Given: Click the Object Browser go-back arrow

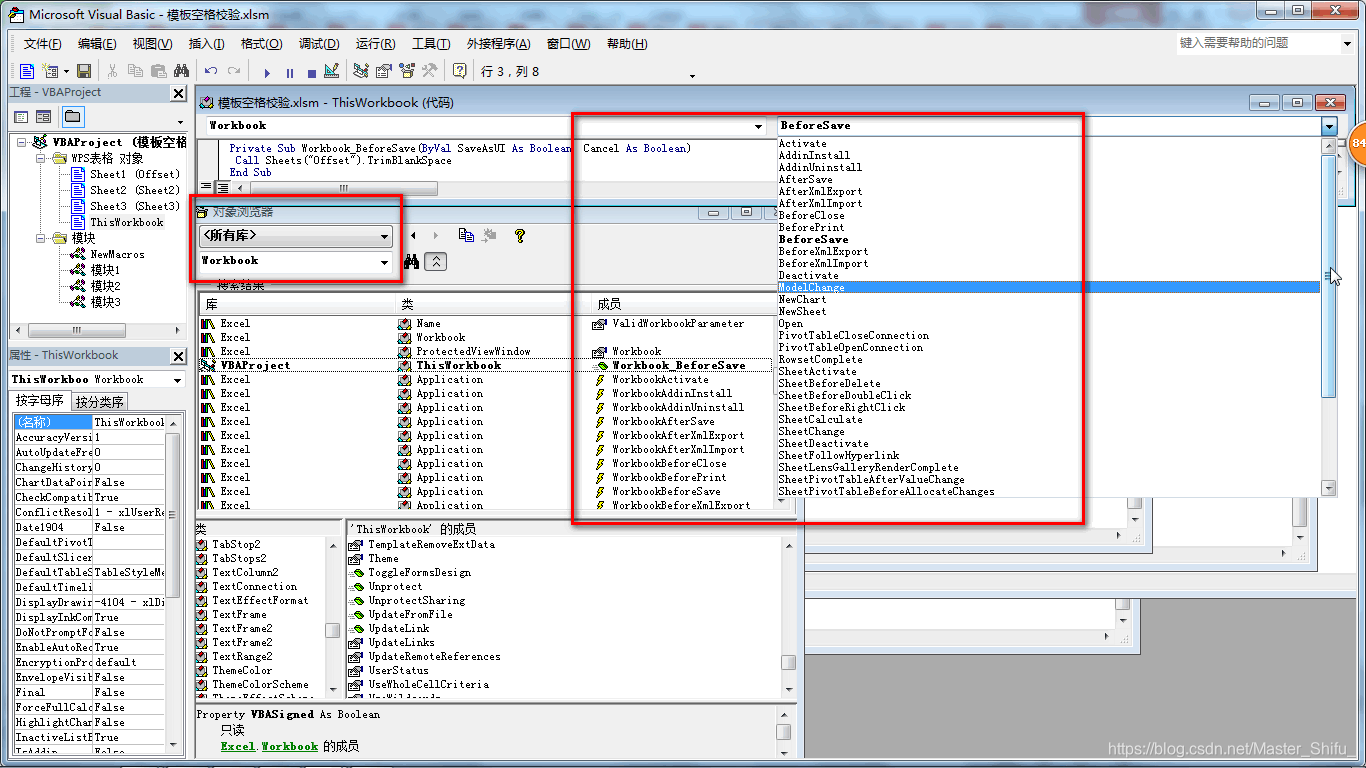Looking at the screenshot, I should (x=413, y=235).
